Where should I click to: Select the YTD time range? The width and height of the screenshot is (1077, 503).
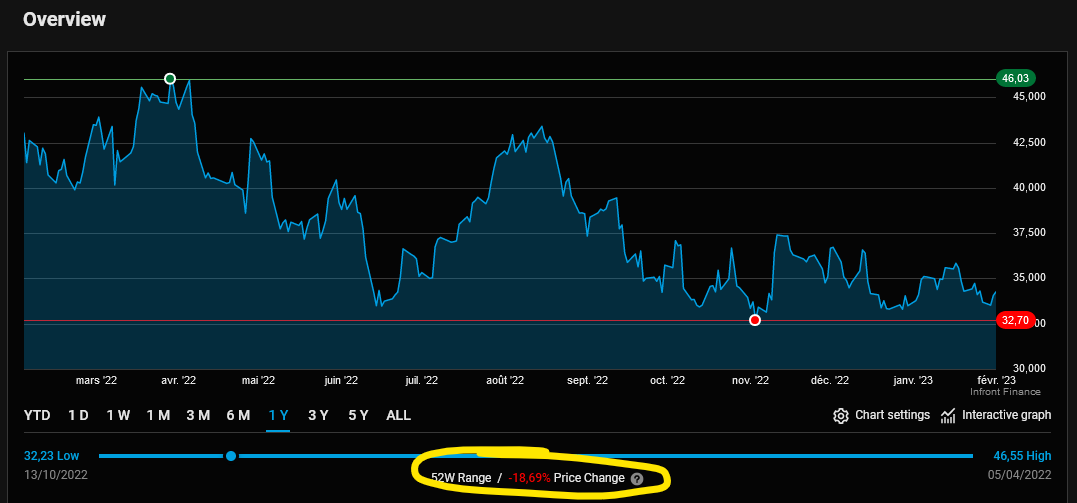[x=37, y=415]
